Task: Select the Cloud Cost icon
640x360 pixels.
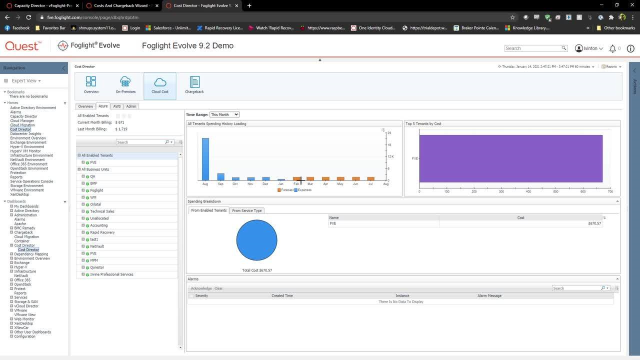Action: (x=160, y=86)
